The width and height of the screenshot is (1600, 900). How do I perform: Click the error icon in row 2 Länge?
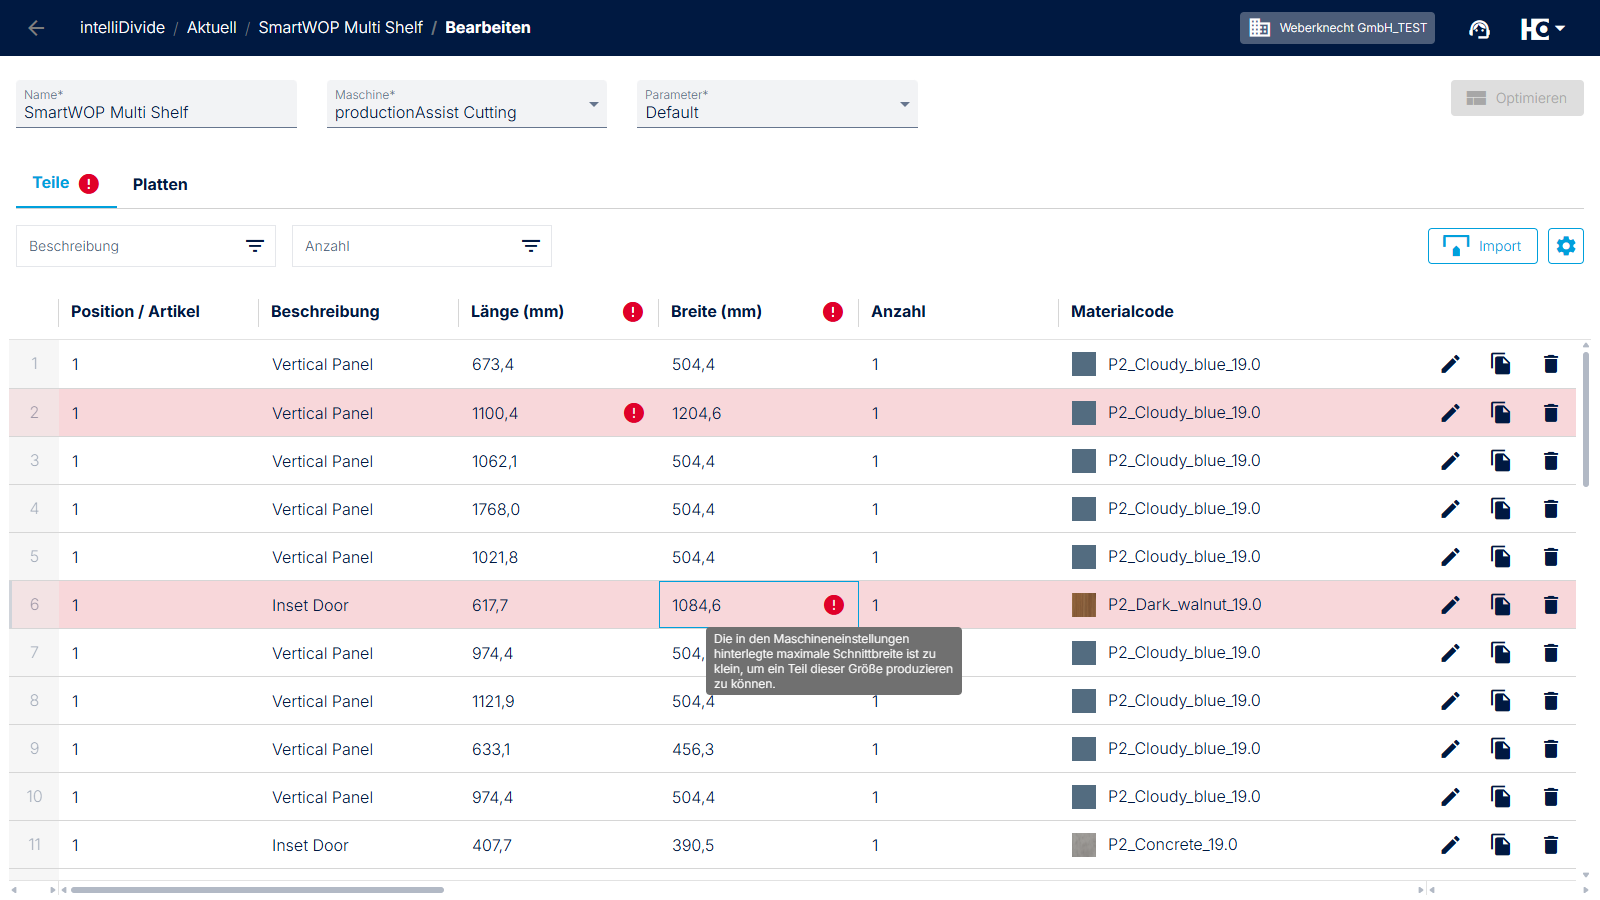click(x=633, y=413)
